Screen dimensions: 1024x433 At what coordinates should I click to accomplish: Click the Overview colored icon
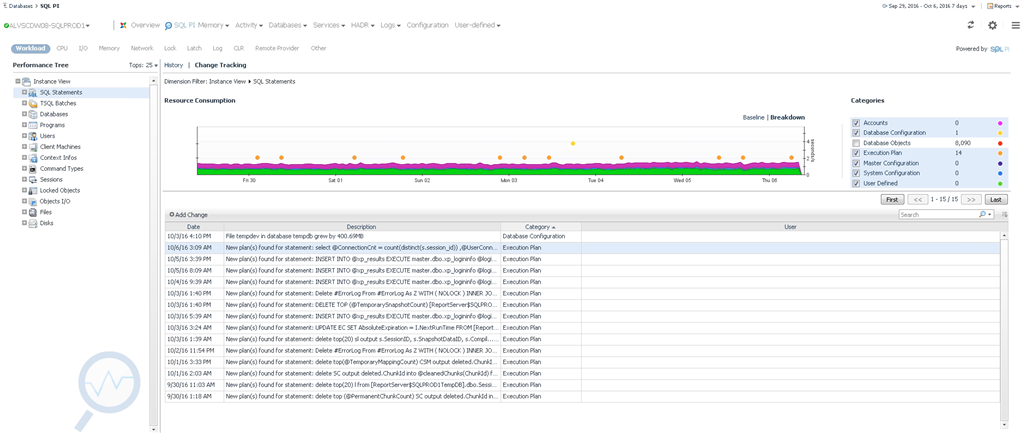(x=123, y=25)
